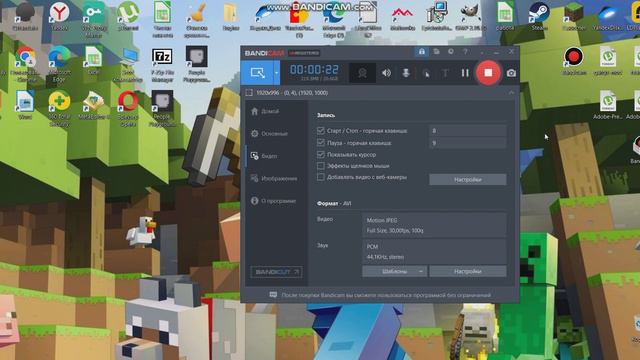Screen dimensions: 640x360
Task: Click the UNREGISTERED badge
Action: pyautogui.click(x=304, y=53)
